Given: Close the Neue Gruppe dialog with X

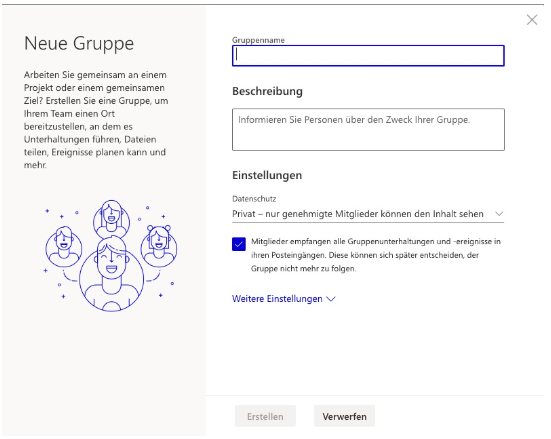Looking at the screenshot, I should click(x=532, y=20).
